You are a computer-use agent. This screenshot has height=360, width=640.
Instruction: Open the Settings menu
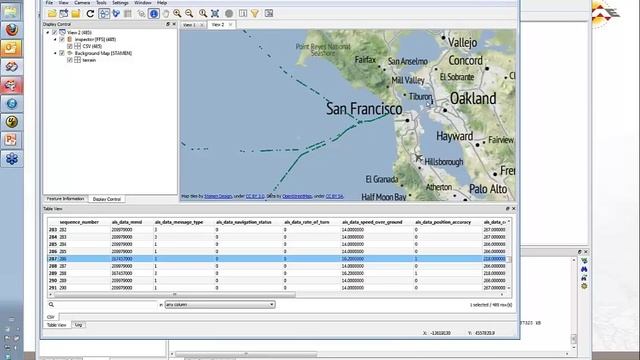pyautogui.click(x=120, y=2)
